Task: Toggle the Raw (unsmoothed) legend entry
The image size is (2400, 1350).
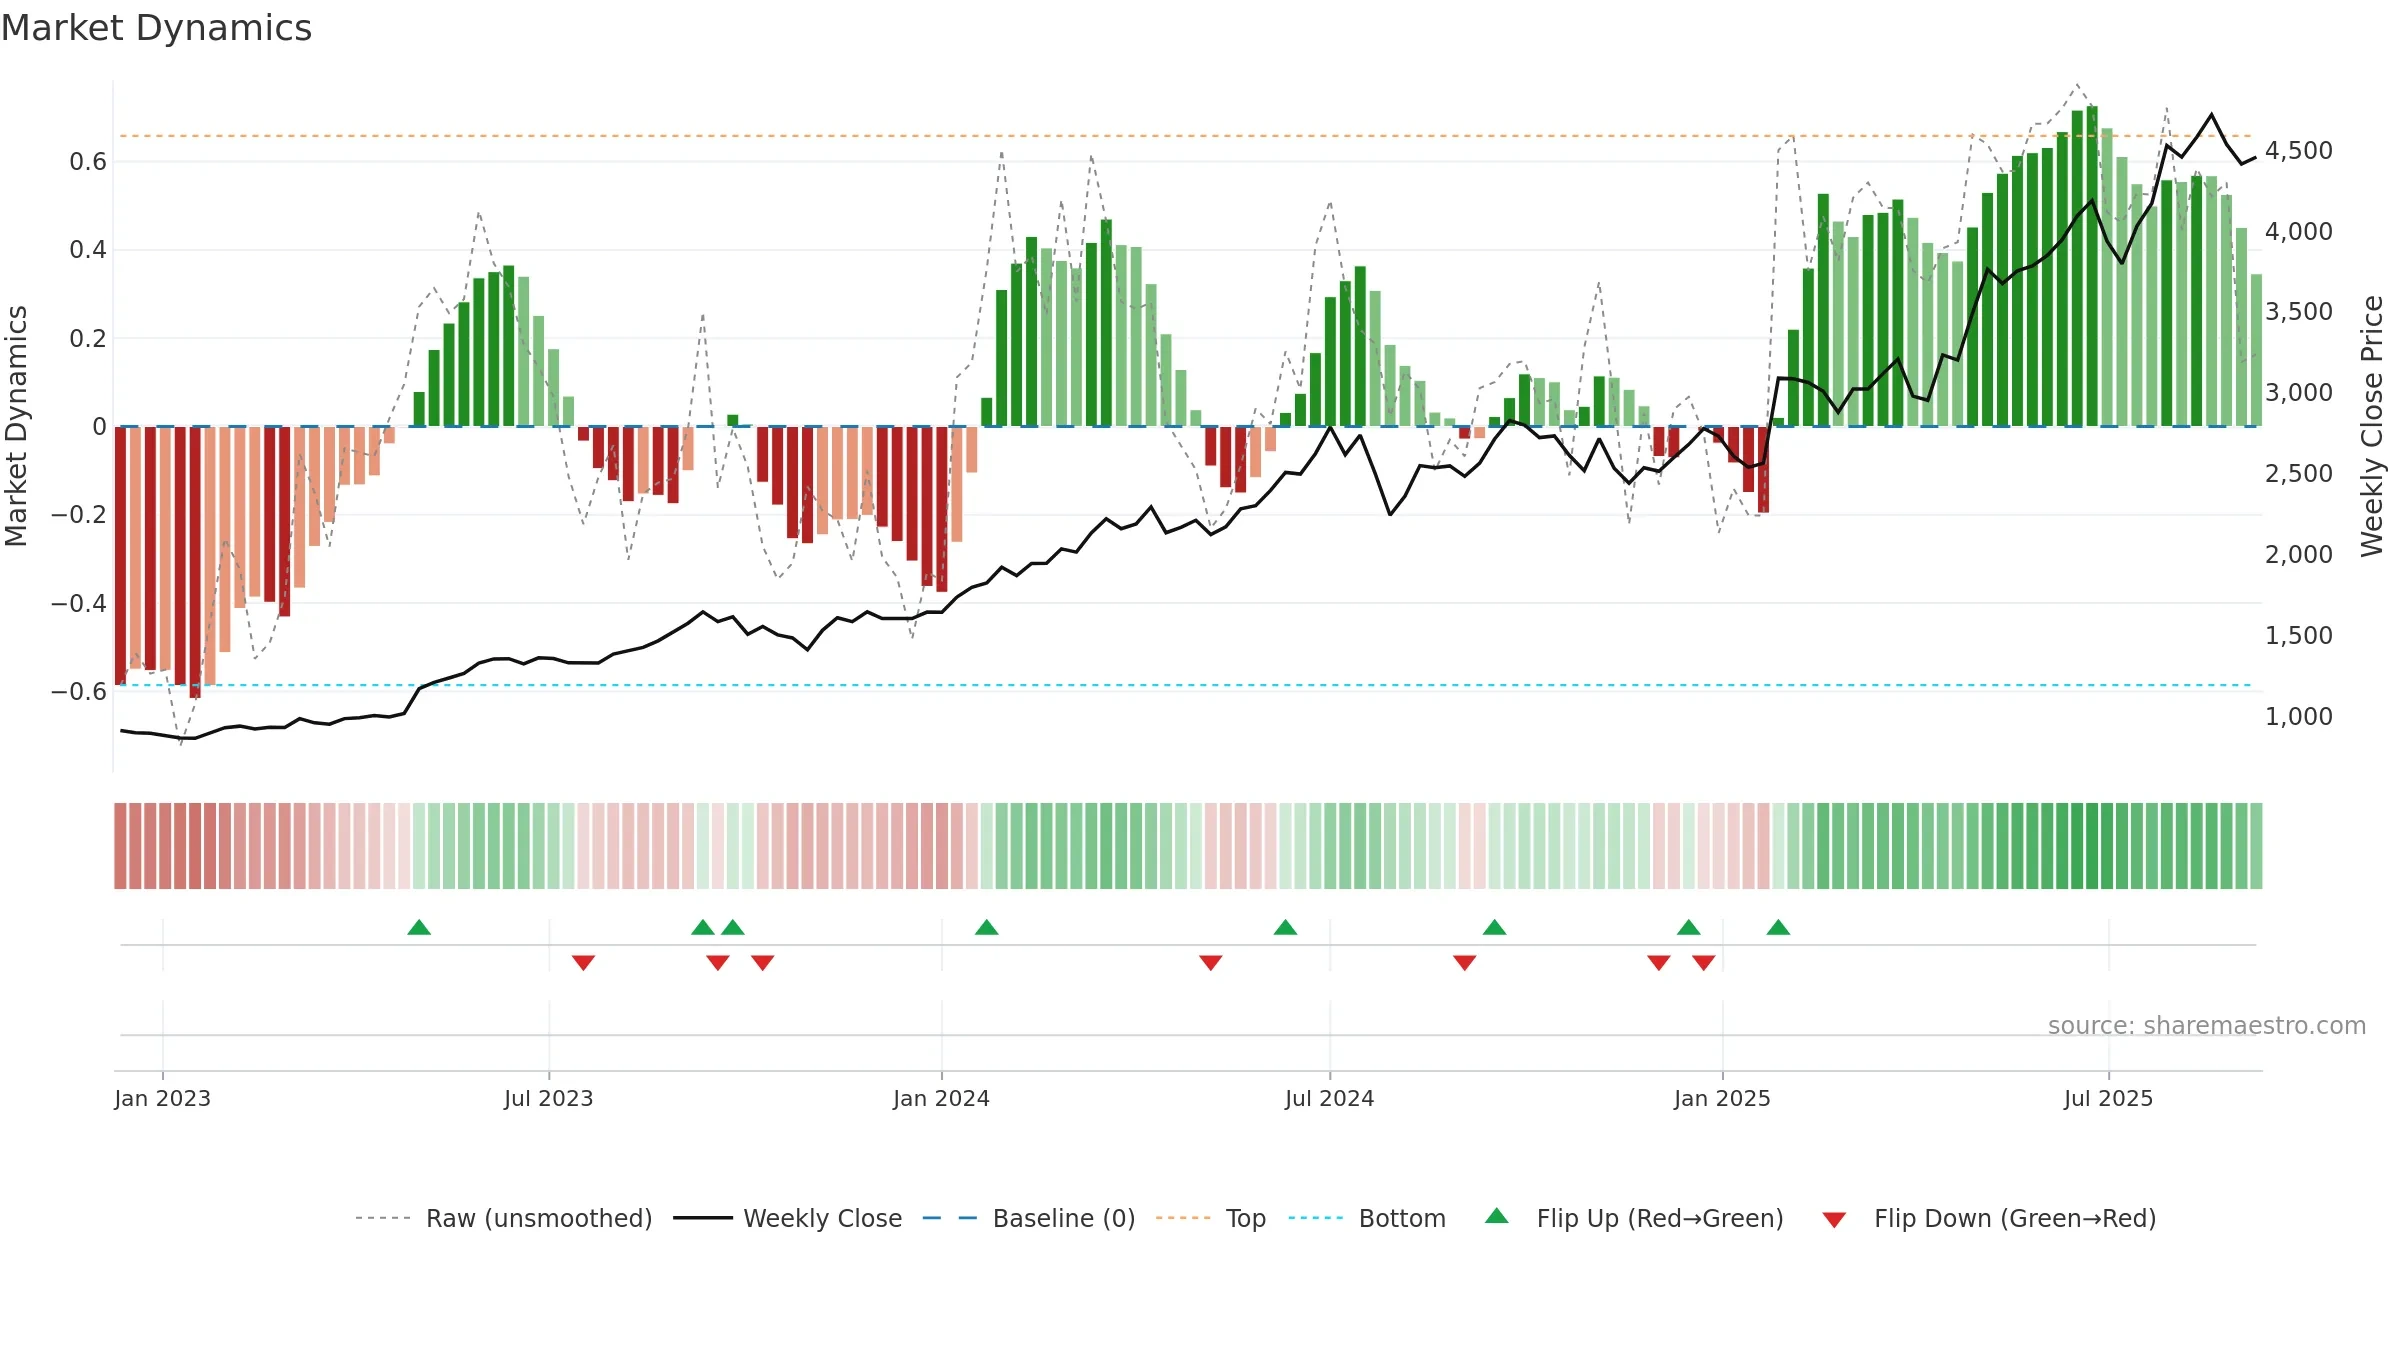Action: coord(504,1218)
